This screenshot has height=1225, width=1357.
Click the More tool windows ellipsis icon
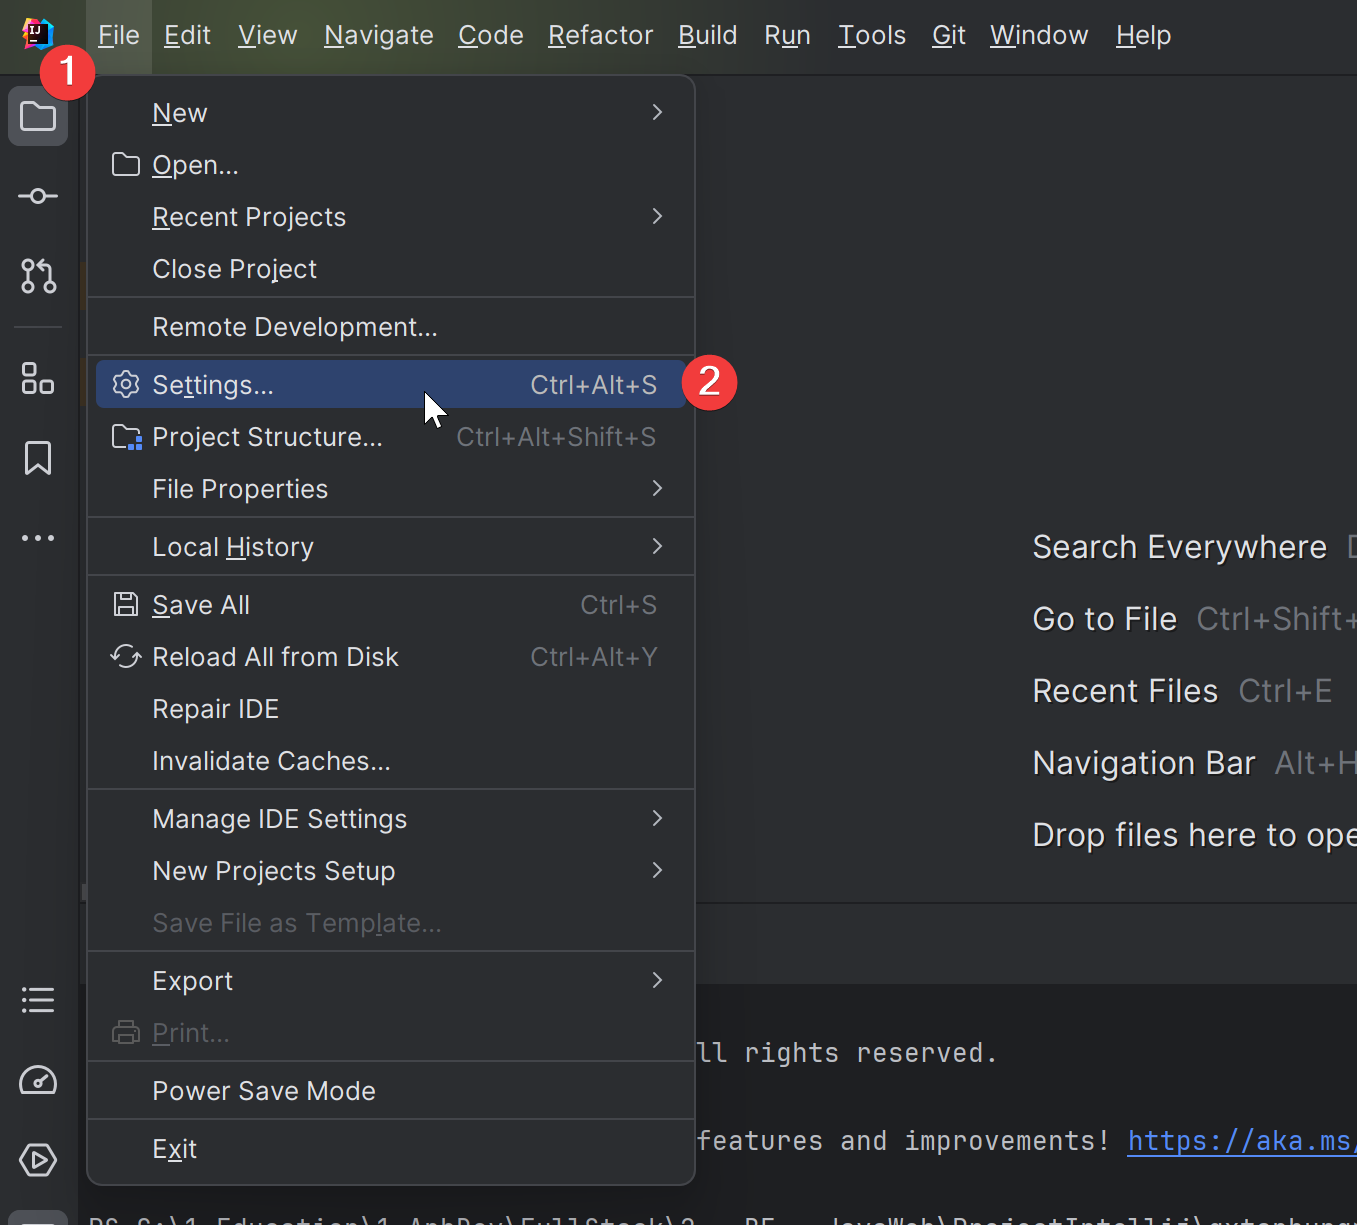pyautogui.click(x=38, y=538)
